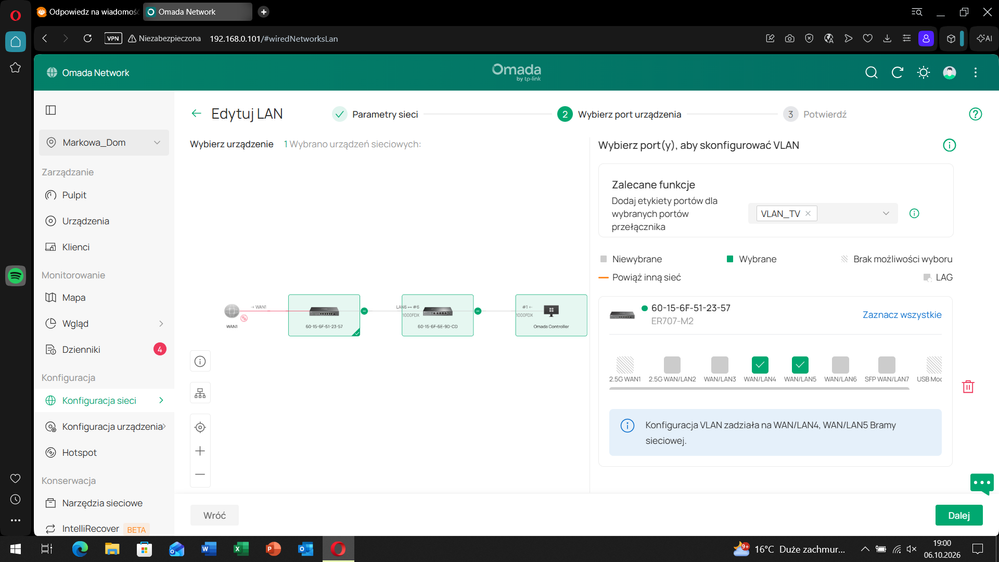Expand Konfiguracja sieci chevron
Screen dimensions: 999x562
pos(161,400)
